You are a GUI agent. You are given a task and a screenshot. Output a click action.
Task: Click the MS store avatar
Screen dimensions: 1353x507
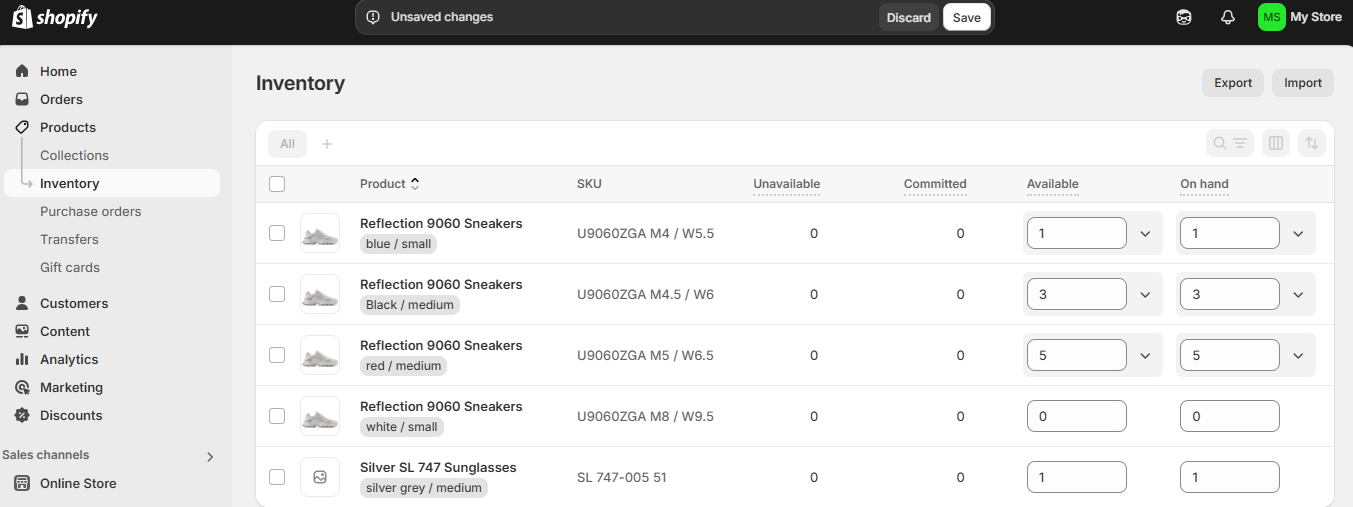coord(1271,17)
